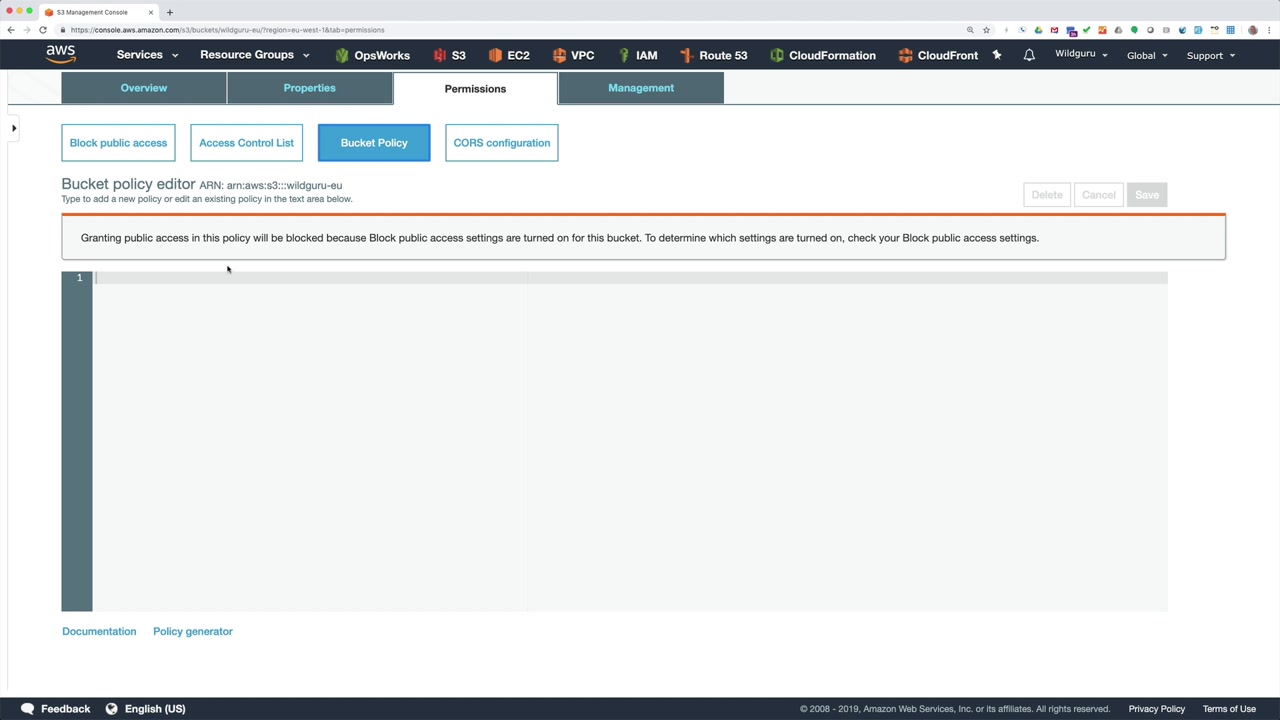Open the EC2 service shortcut
Image resolution: width=1280 pixels, height=720 pixels.
click(x=509, y=55)
